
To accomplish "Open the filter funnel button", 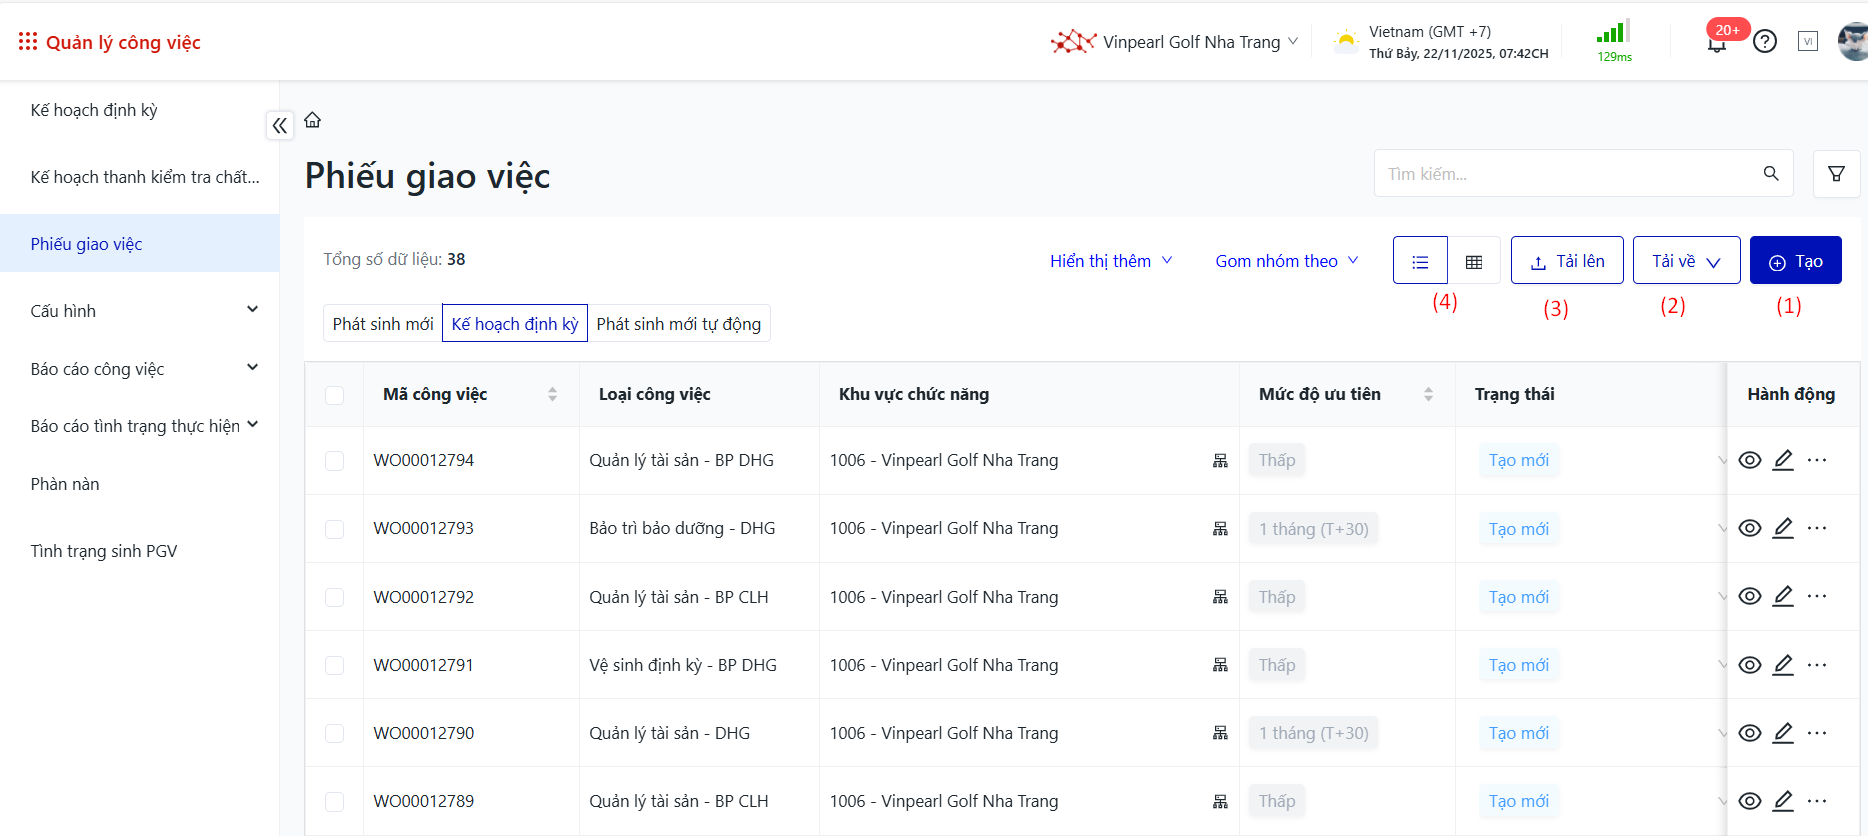I will (1837, 174).
